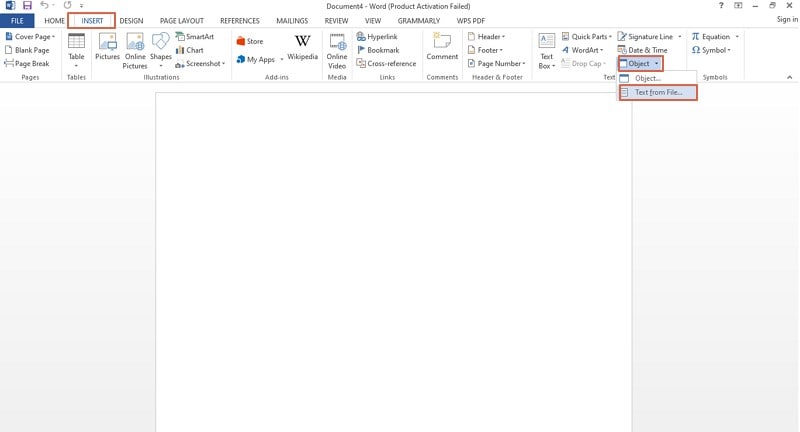Open the WordArt gallery

point(582,50)
